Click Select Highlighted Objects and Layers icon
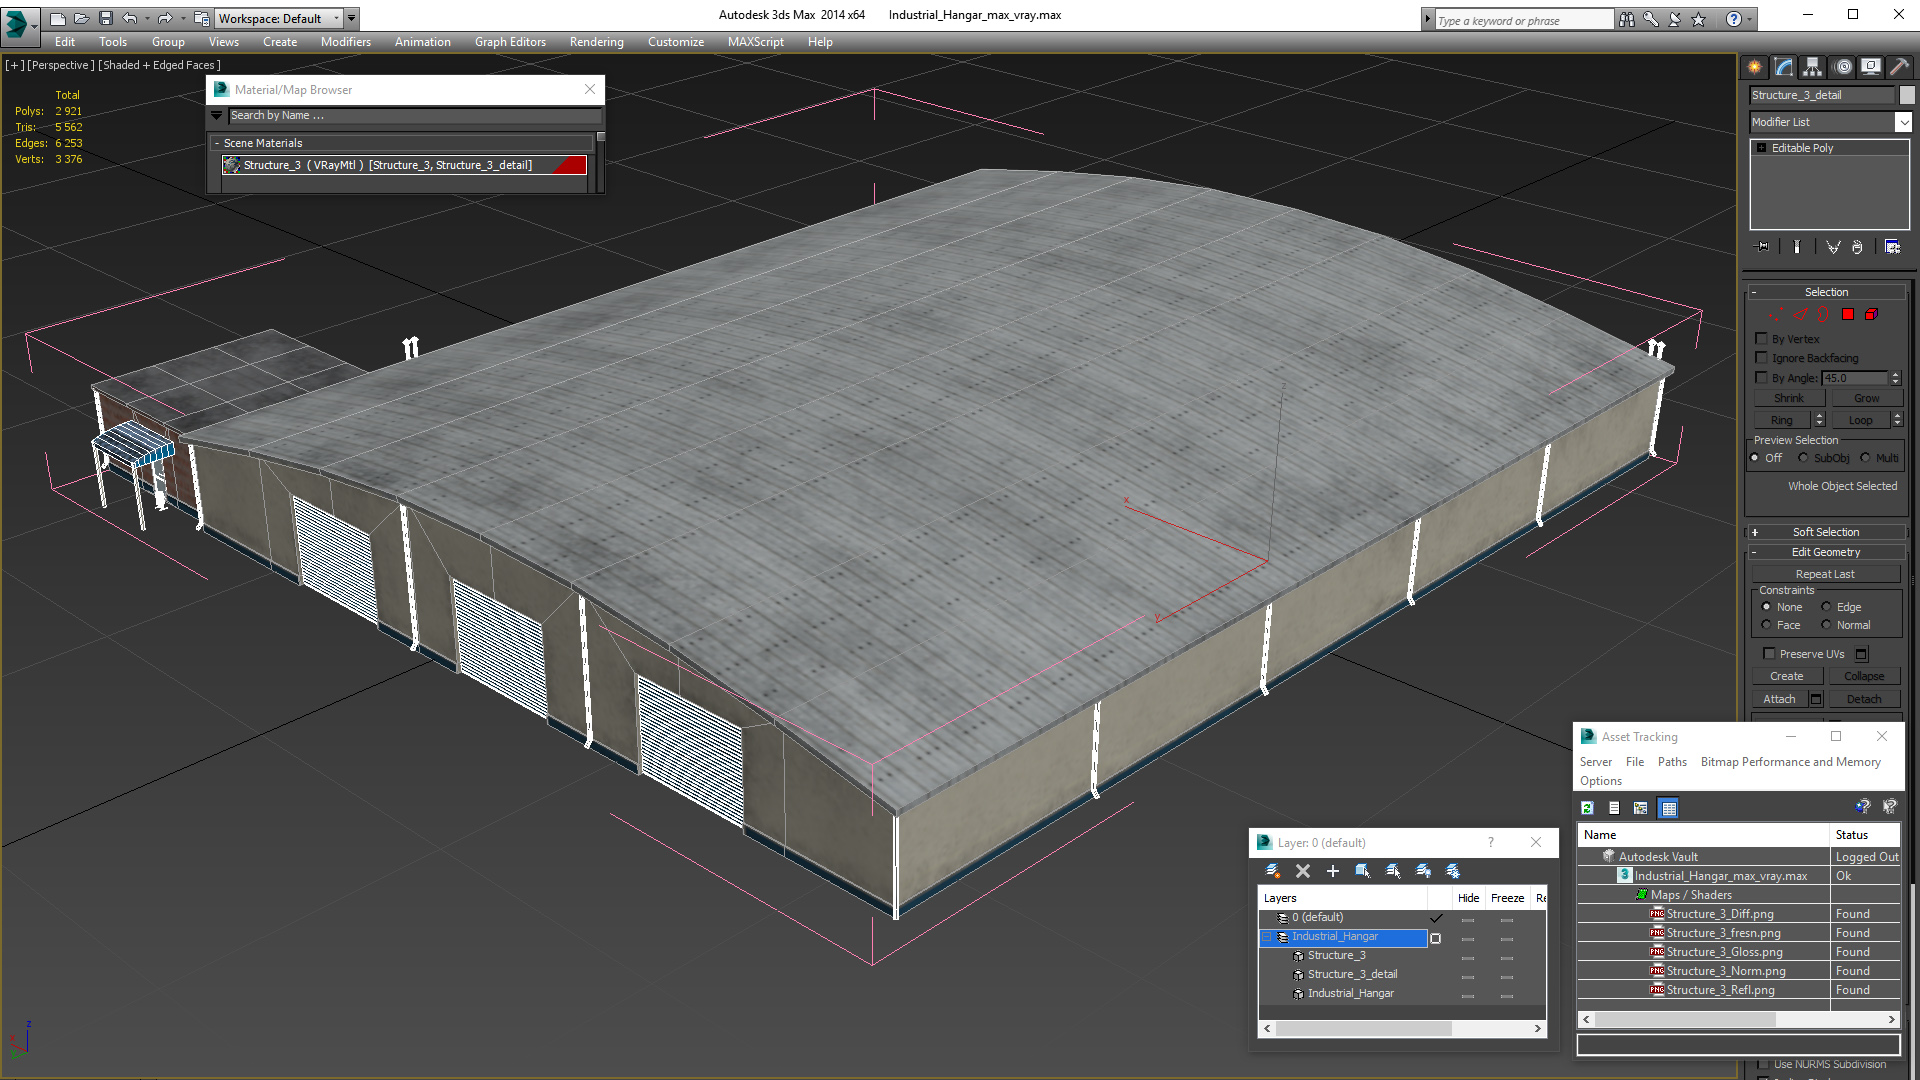 [1362, 871]
